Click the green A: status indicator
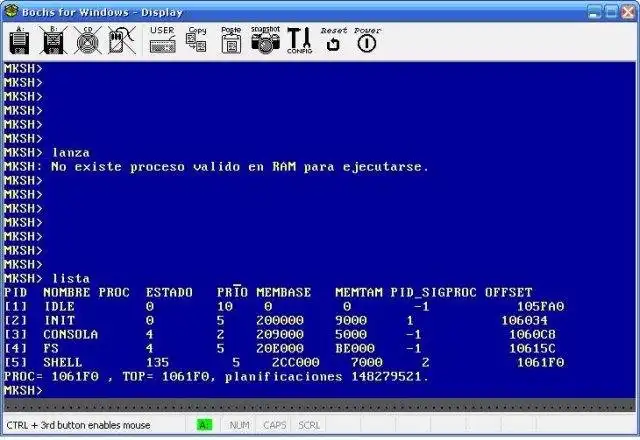Image resolution: width=640 pixels, height=440 pixels. tap(204, 425)
